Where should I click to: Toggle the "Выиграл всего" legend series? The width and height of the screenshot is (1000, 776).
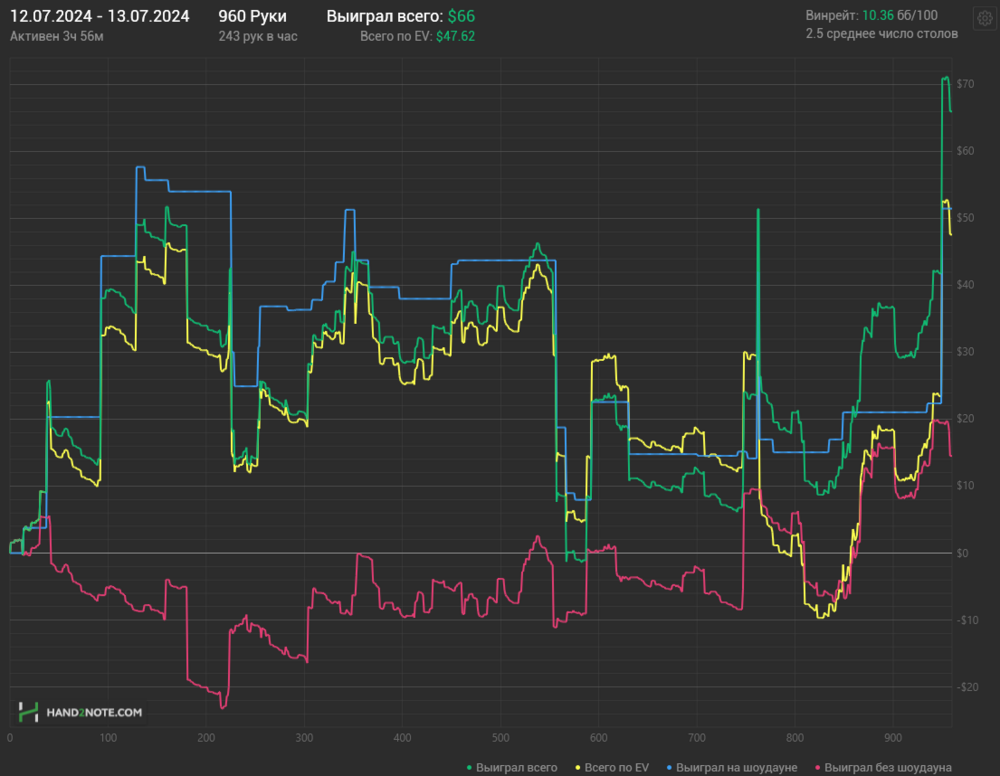point(512,768)
